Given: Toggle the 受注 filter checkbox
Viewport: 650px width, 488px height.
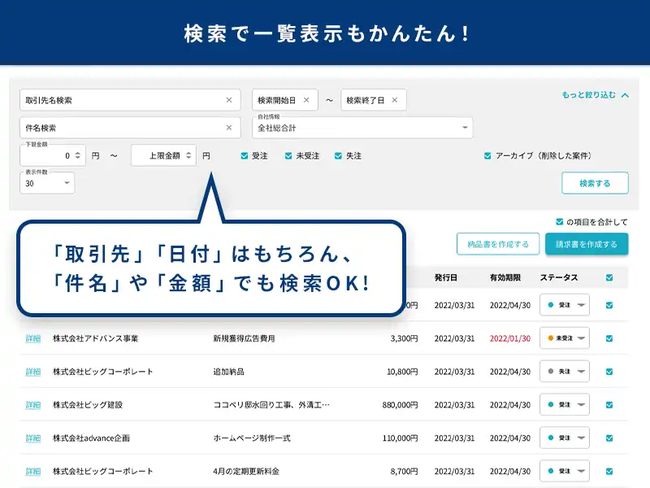Looking at the screenshot, I should [245, 156].
